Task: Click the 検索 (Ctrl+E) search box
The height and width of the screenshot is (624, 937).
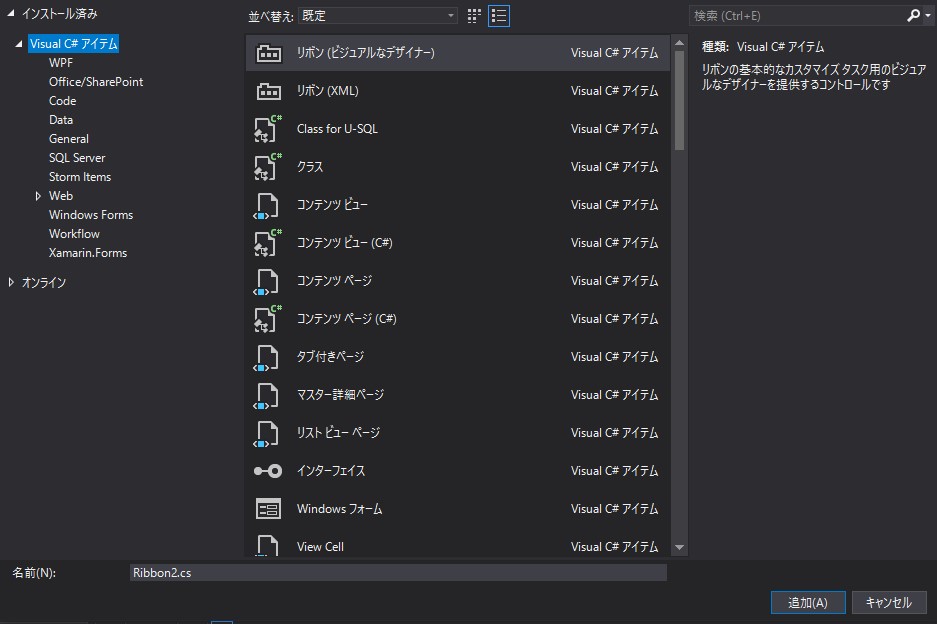Action: [798, 16]
